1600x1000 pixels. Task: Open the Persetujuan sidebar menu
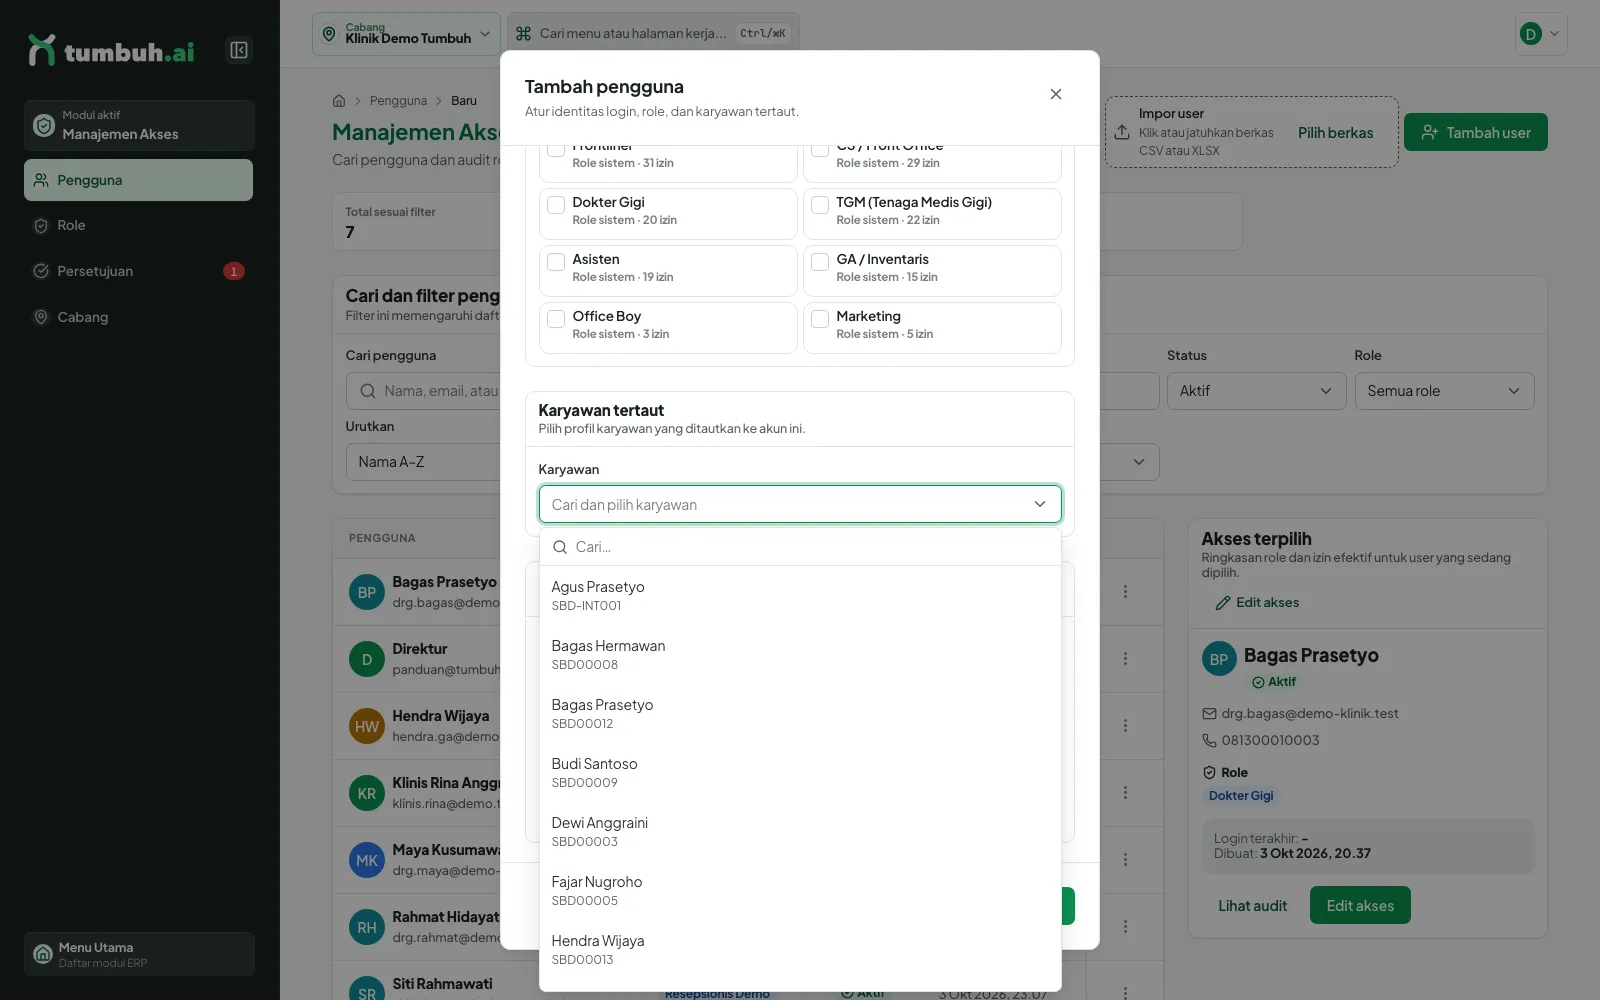coord(139,271)
